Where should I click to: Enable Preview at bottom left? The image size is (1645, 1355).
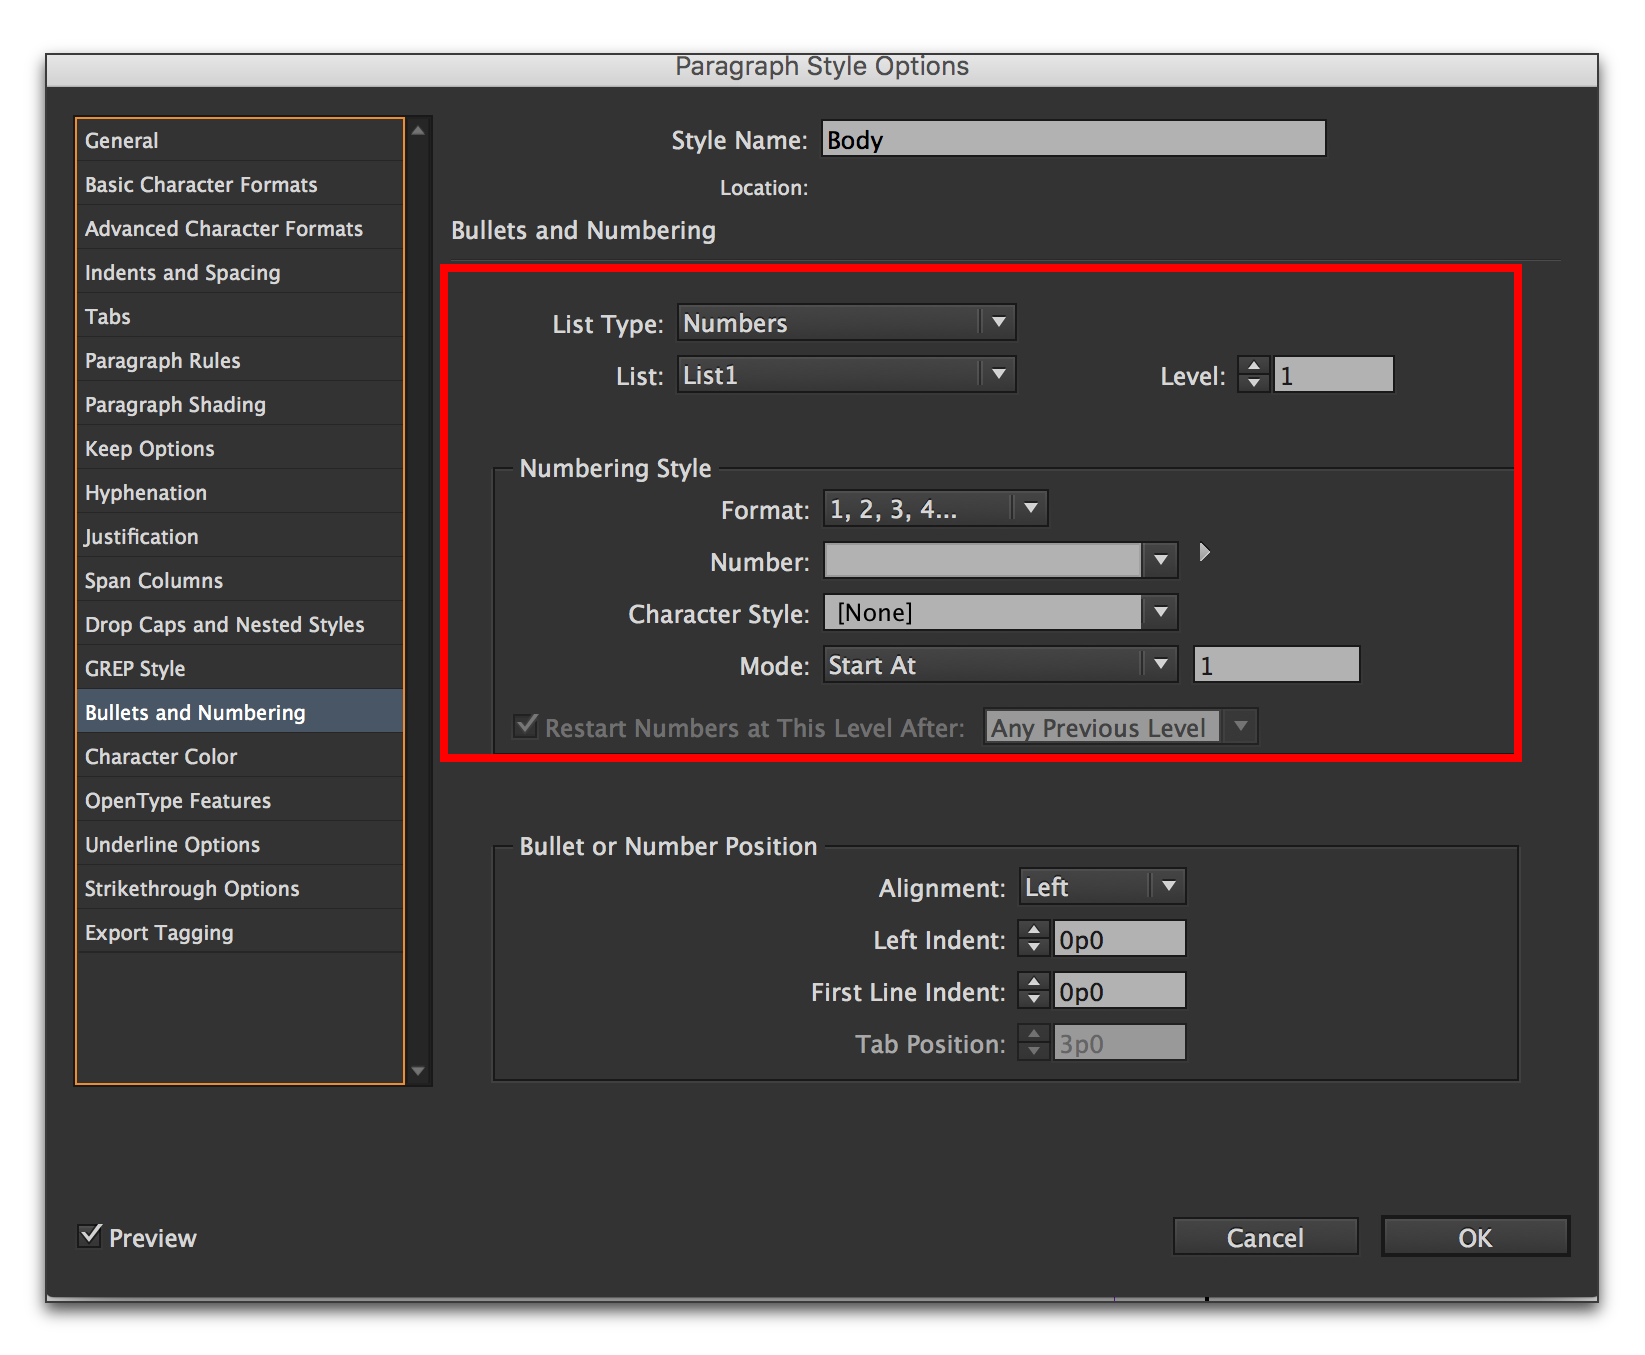click(90, 1236)
